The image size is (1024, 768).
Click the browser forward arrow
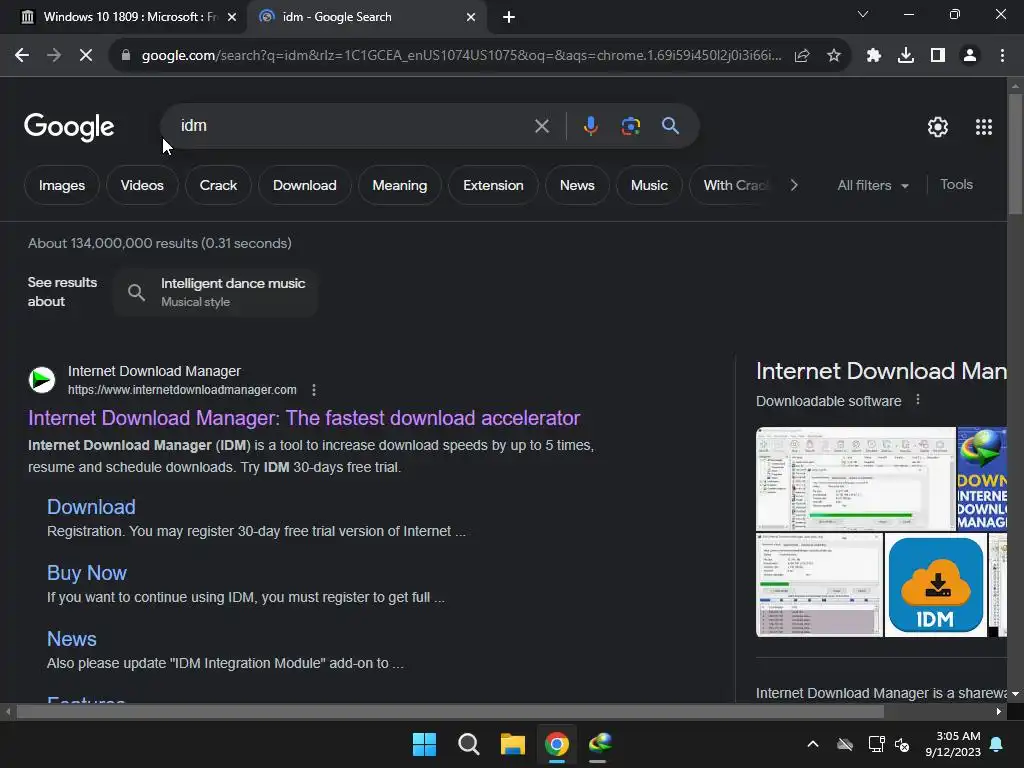tap(54, 56)
